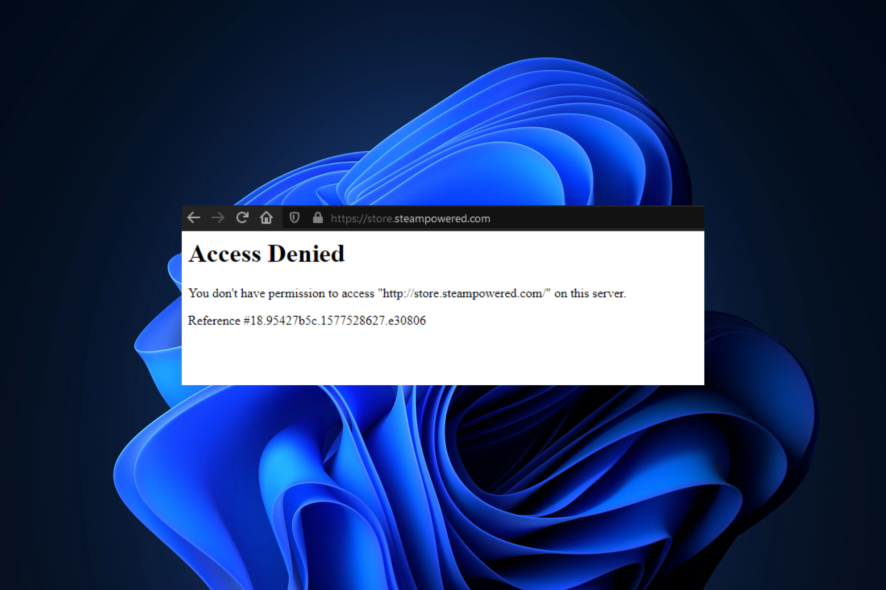The image size is (886, 590).
Task: Go back with the browser back arrow
Action: click(x=194, y=218)
